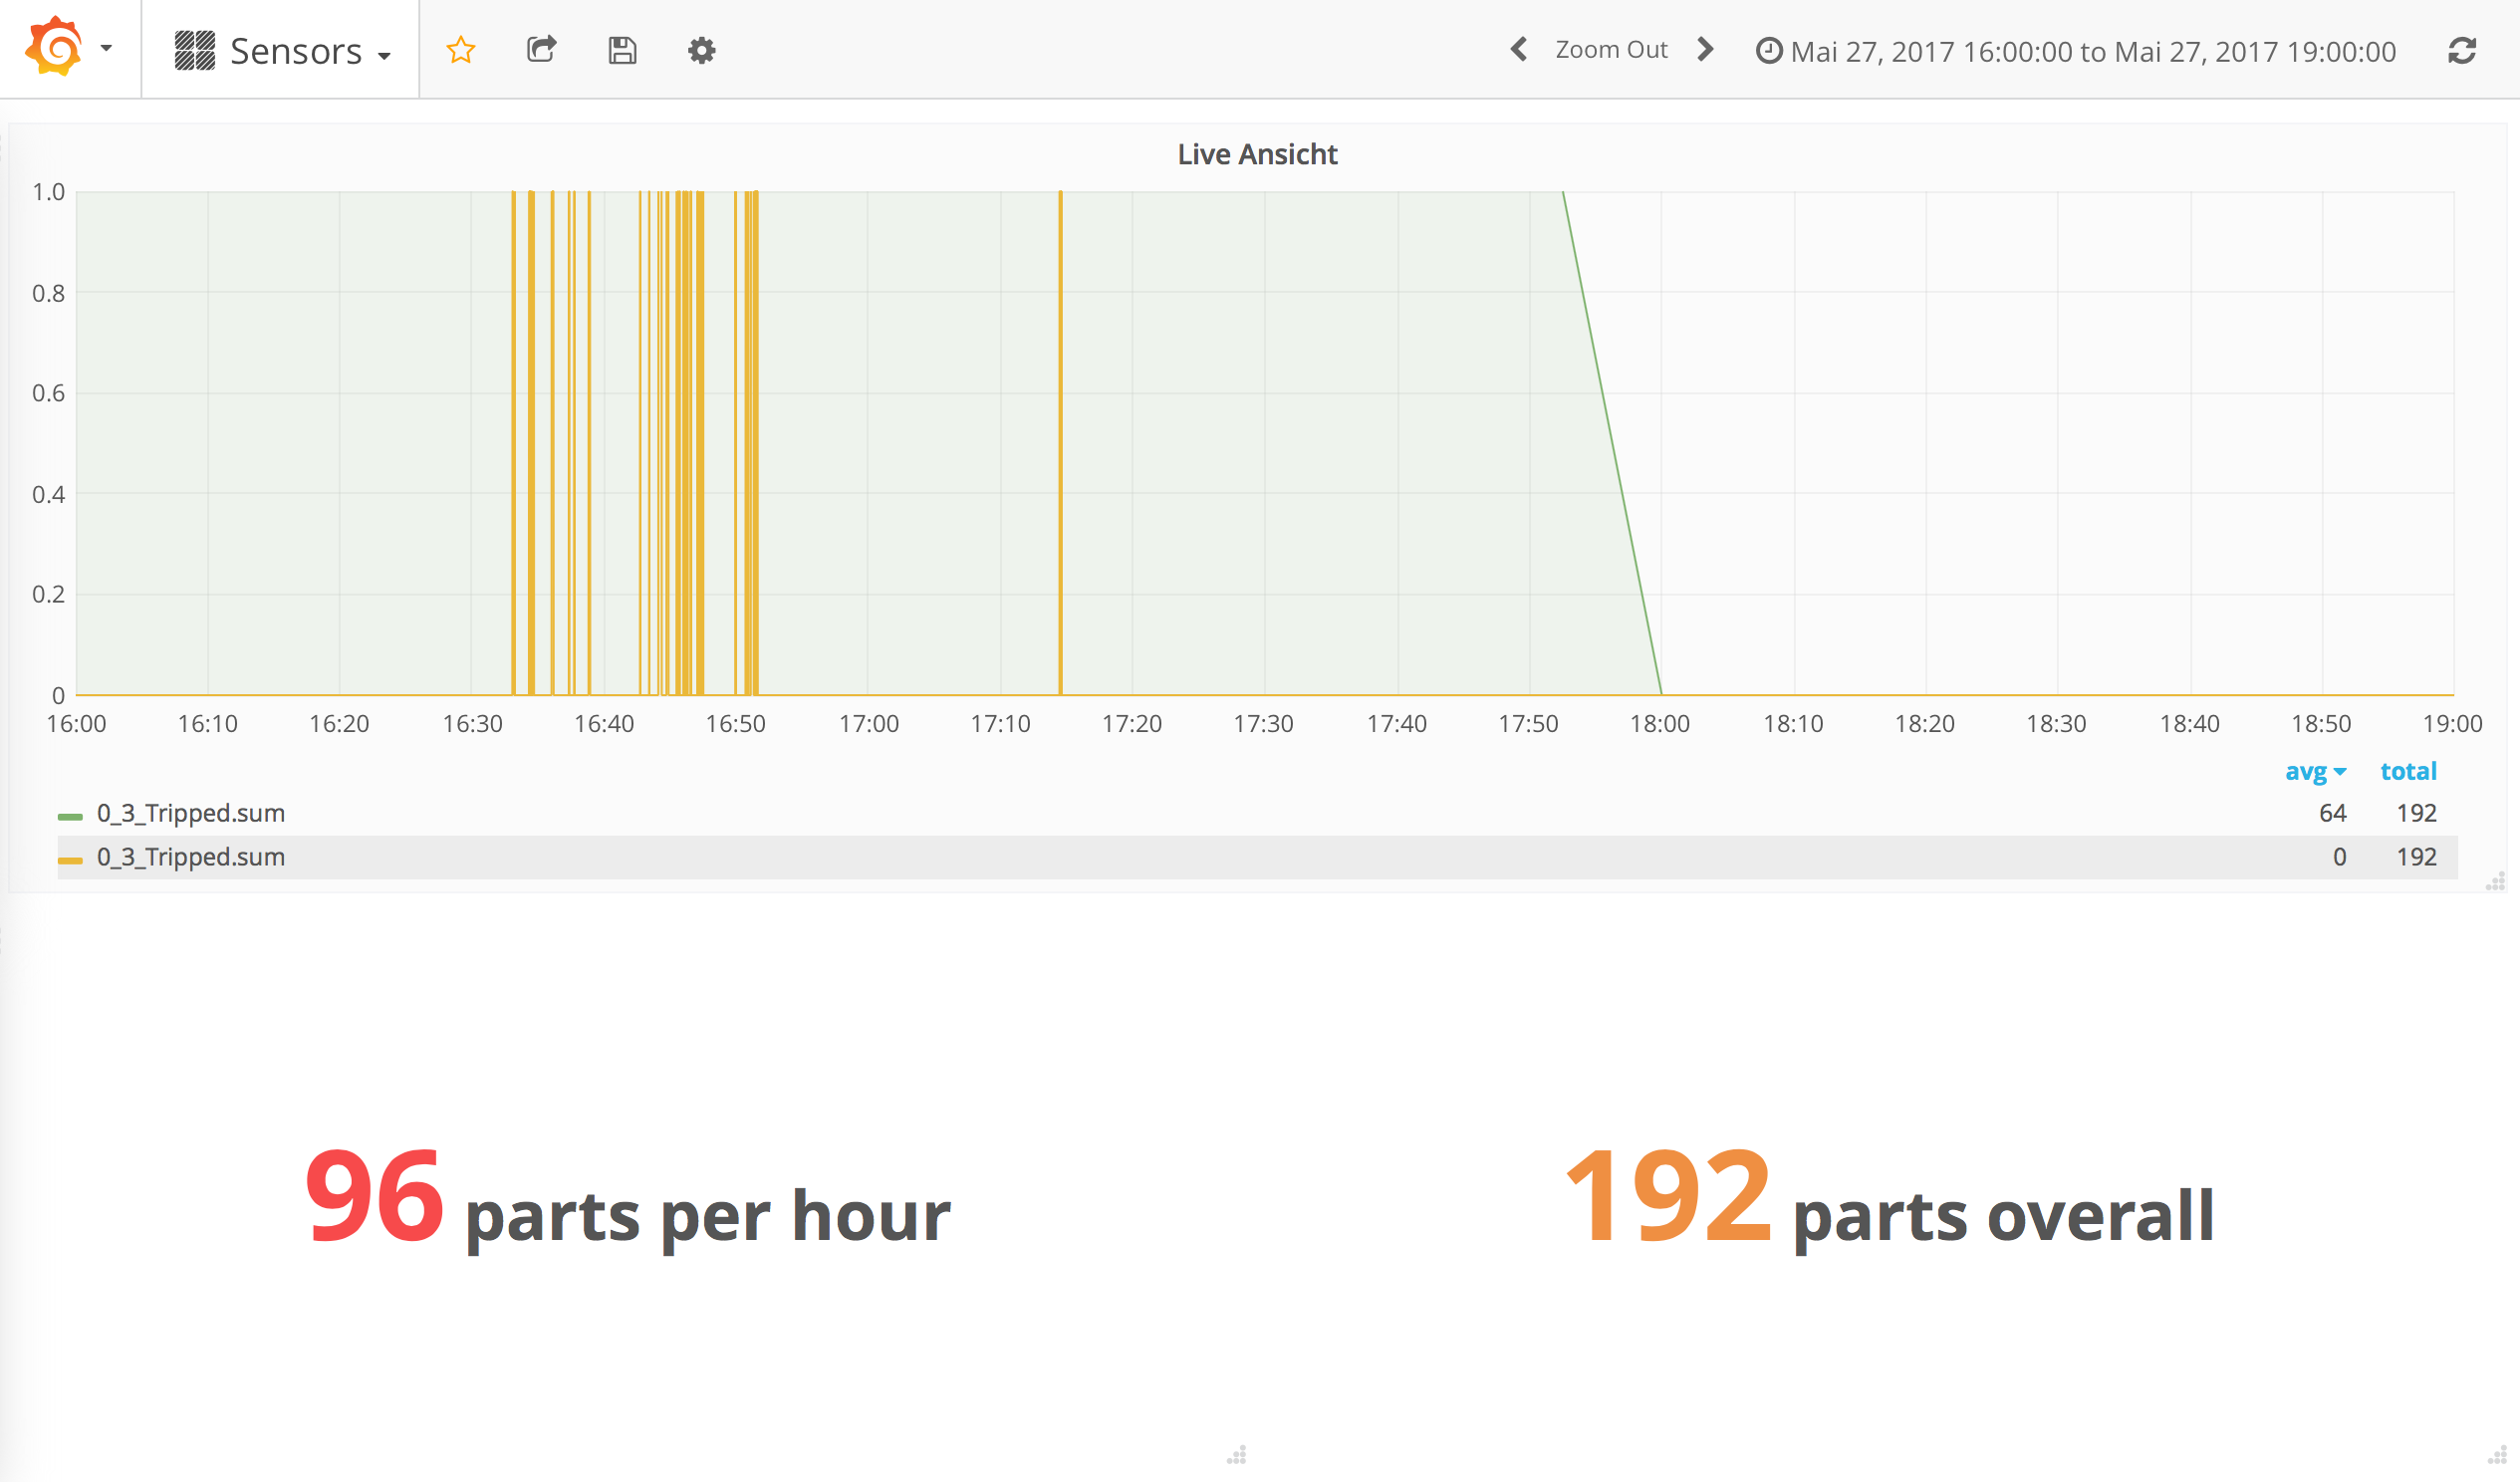Click avg value 0 in yellow series row

point(2339,857)
